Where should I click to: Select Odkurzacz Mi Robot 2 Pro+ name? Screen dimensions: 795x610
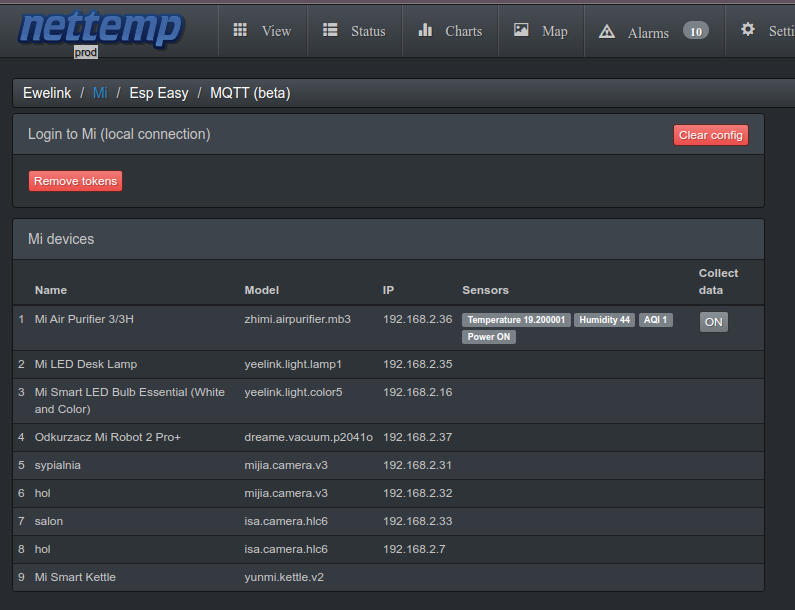coord(107,437)
